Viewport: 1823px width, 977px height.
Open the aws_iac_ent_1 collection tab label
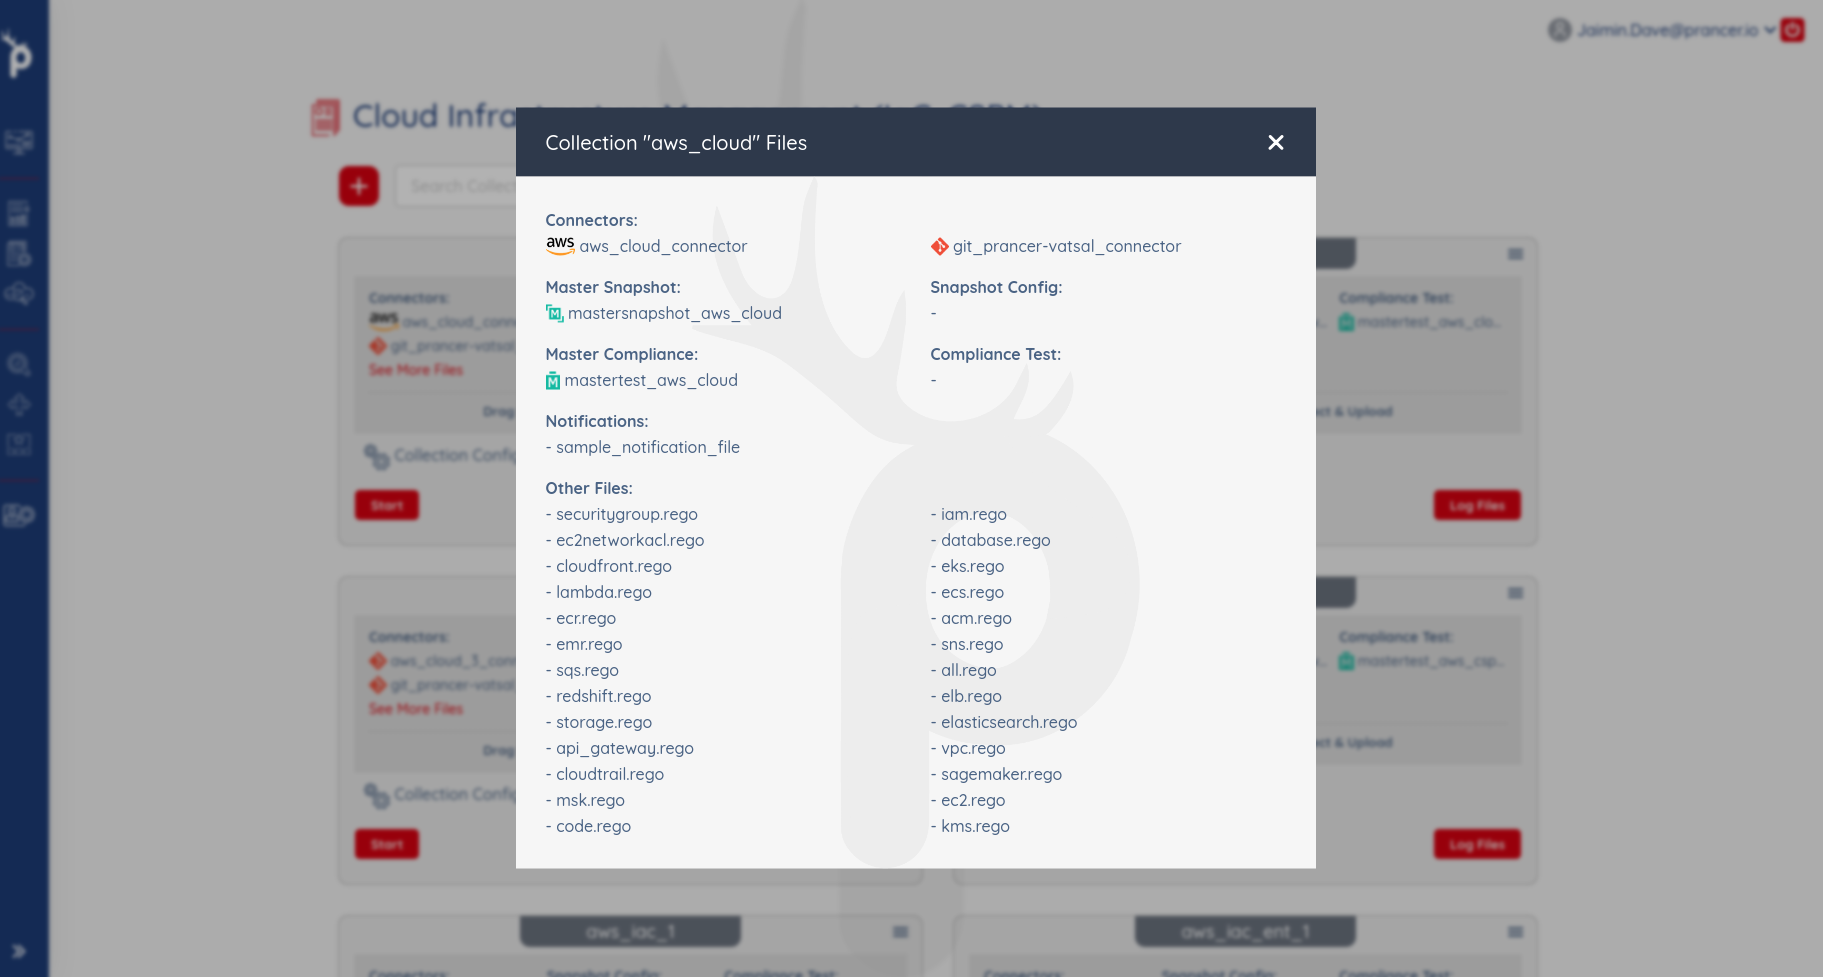click(x=1245, y=931)
